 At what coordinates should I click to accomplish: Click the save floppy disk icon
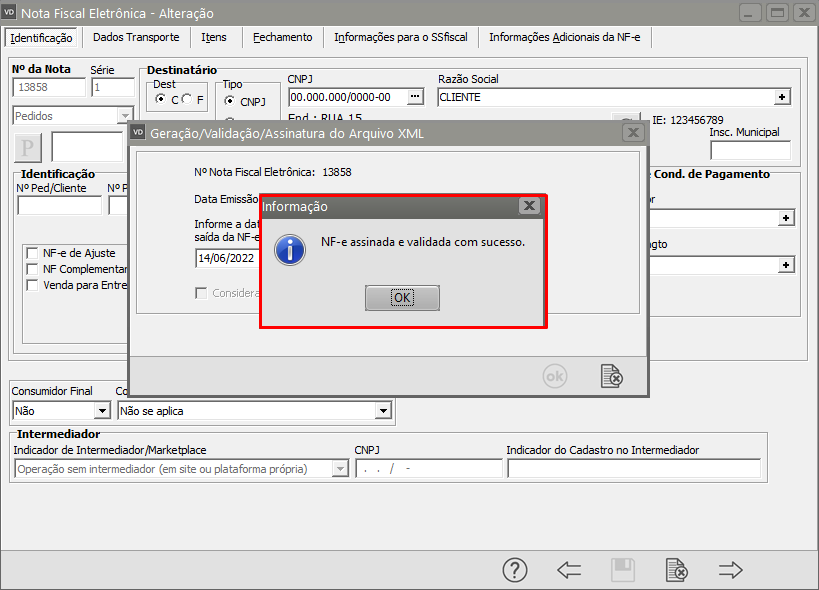[x=623, y=570]
